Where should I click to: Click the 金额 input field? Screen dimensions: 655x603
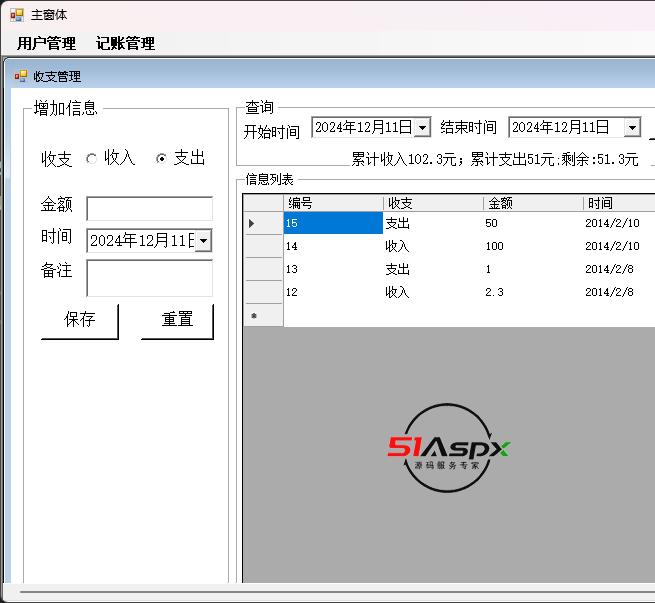(149, 208)
